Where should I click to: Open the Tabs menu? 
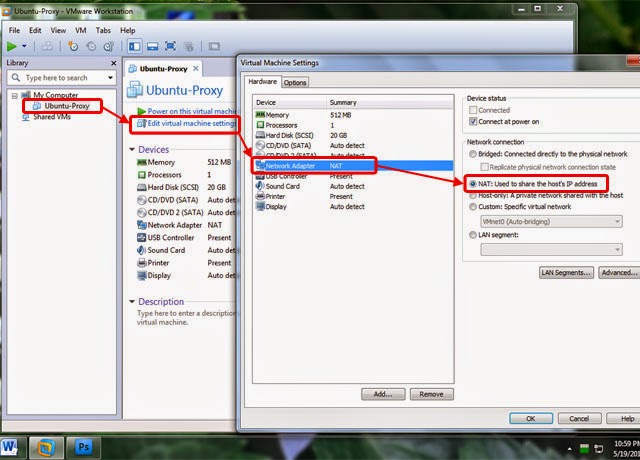pos(103,30)
